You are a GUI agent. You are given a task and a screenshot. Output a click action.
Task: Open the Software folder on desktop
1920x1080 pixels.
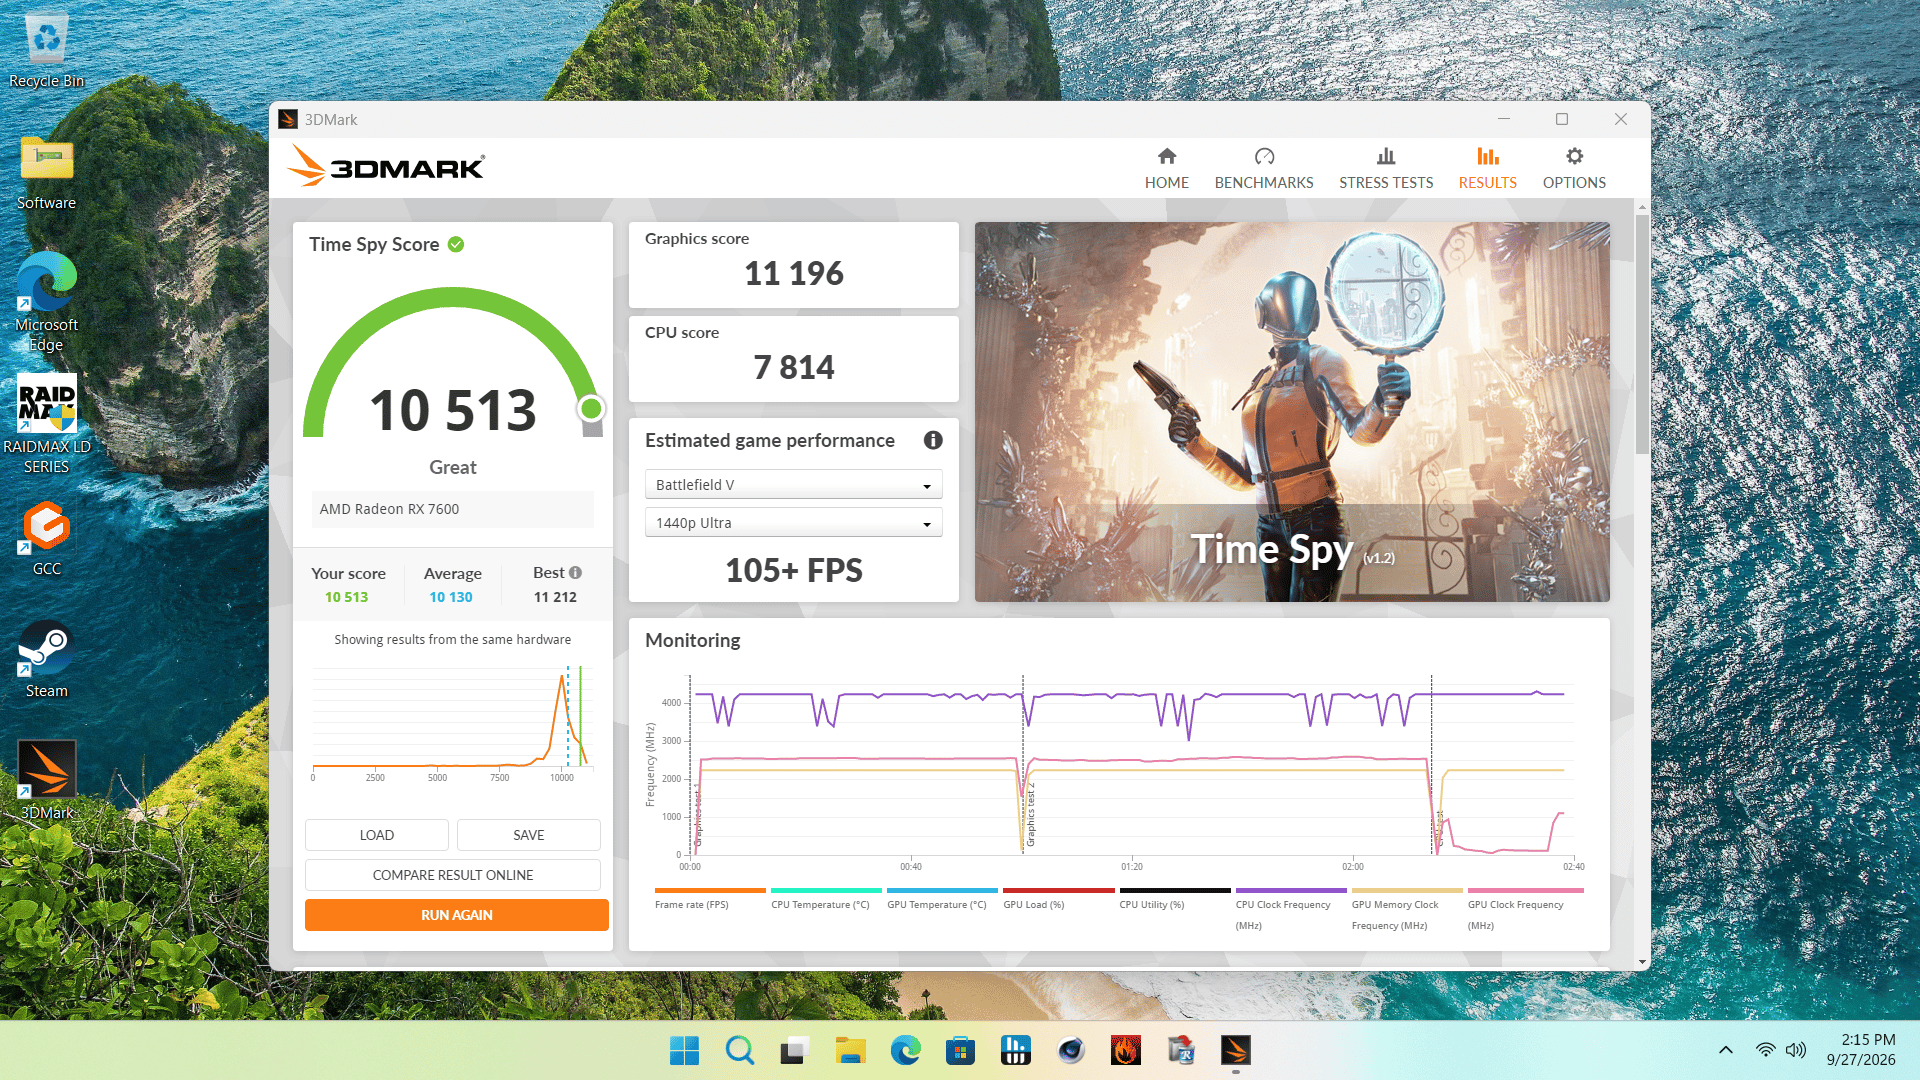pos(46,172)
